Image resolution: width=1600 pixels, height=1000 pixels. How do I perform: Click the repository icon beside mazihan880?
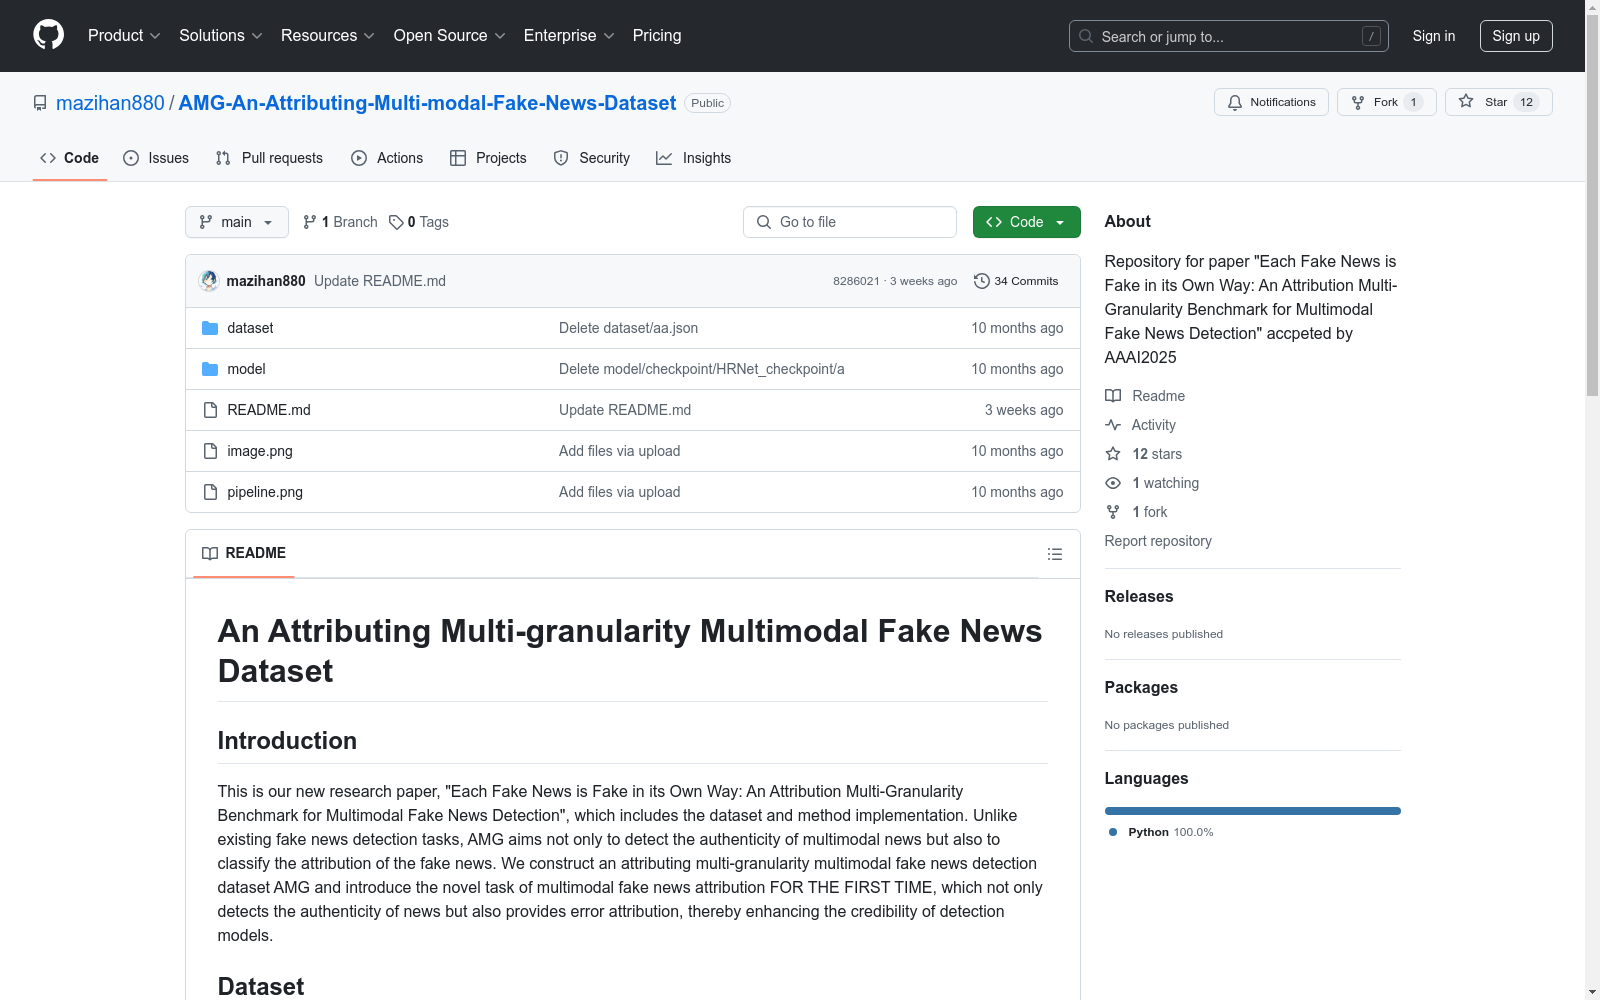(40, 103)
